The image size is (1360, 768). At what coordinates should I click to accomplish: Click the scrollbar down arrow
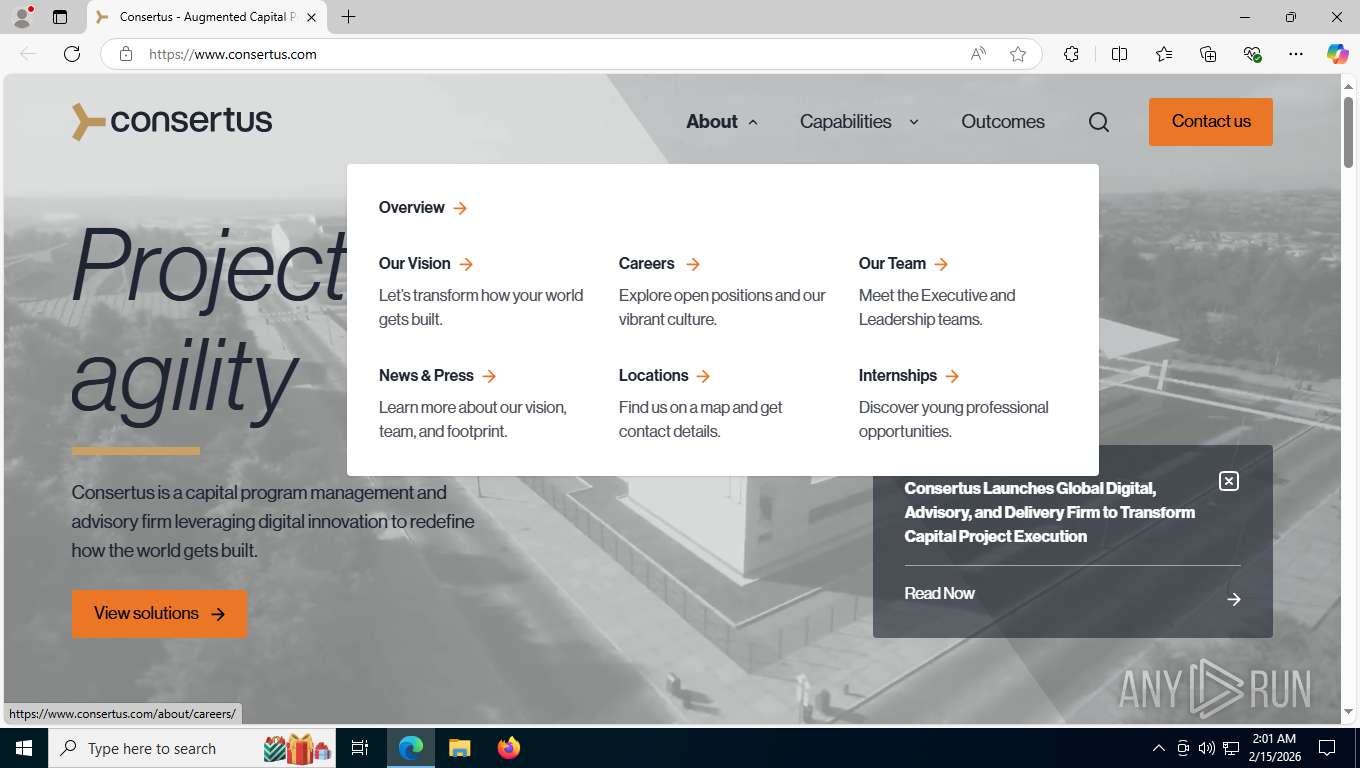click(1348, 712)
